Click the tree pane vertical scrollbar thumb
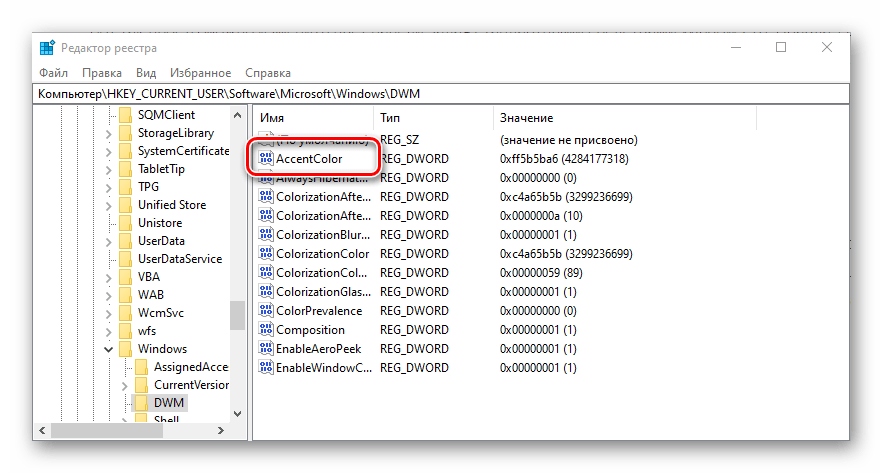This screenshot has height=473, width=883. pyautogui.click(x=237, y=315)
